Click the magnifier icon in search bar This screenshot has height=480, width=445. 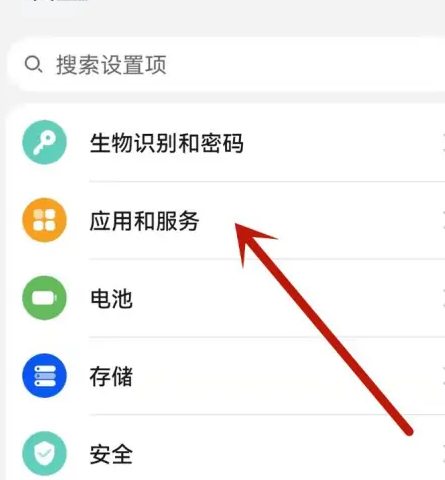click(x=33, y=64)
